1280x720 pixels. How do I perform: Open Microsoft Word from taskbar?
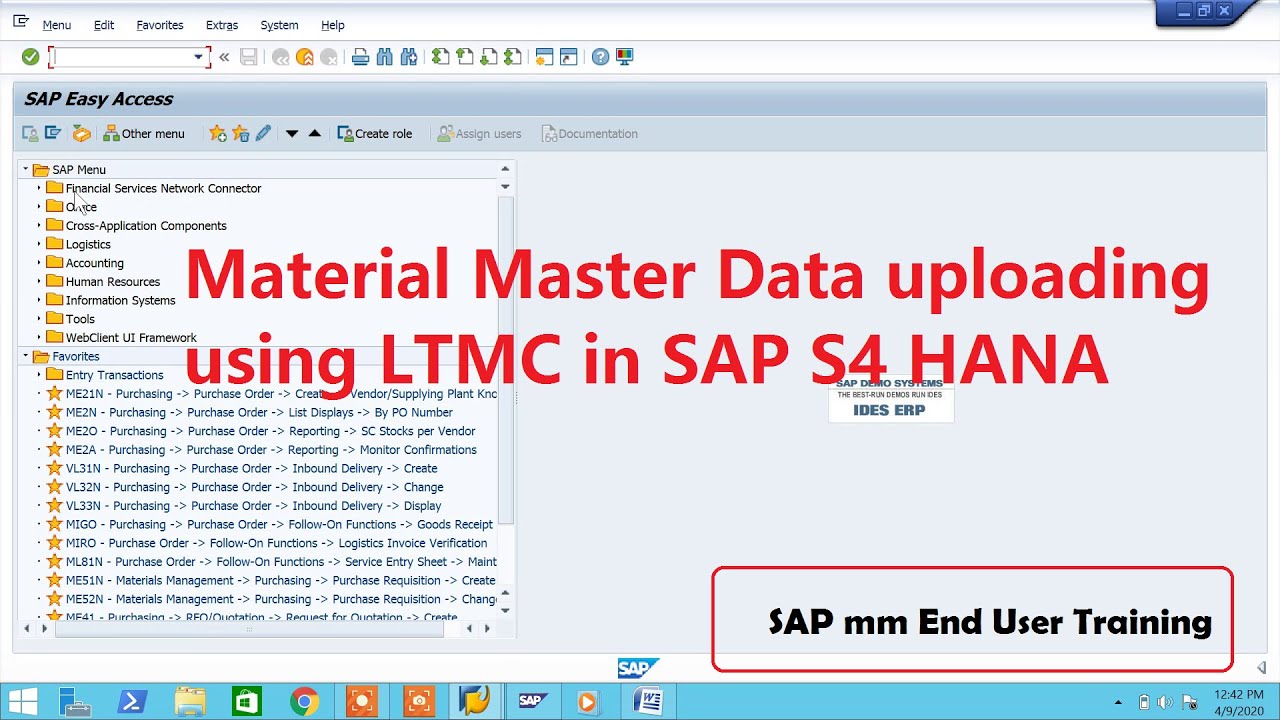[647, 702]
